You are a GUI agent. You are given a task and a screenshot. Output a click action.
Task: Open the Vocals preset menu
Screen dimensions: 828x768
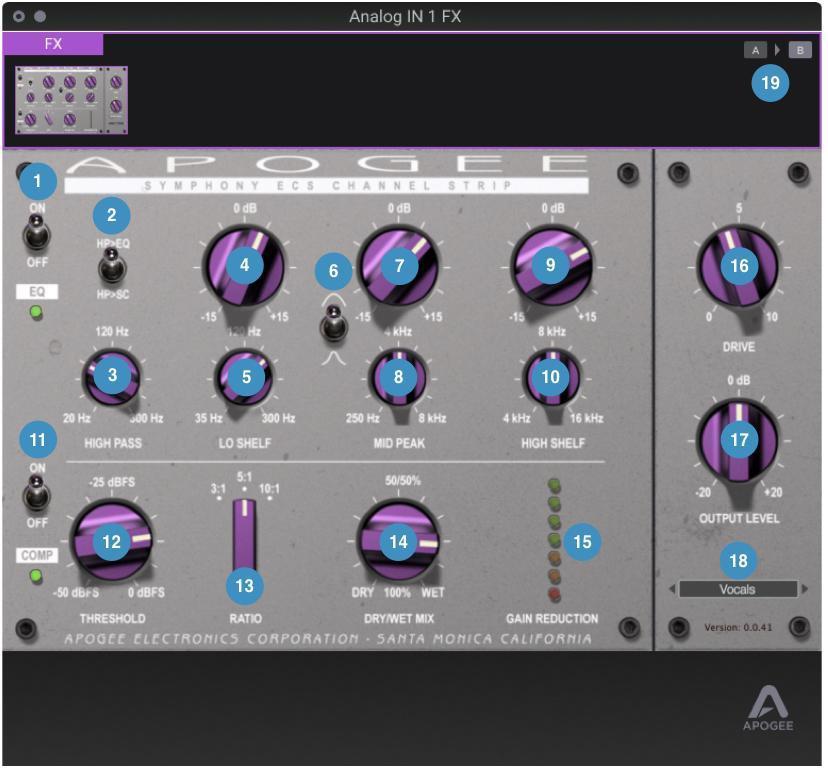pos(737,590)
